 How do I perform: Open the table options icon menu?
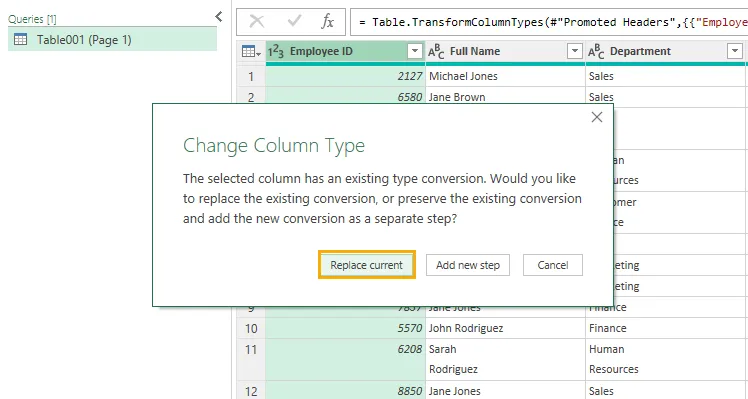(x=251, y=52)
